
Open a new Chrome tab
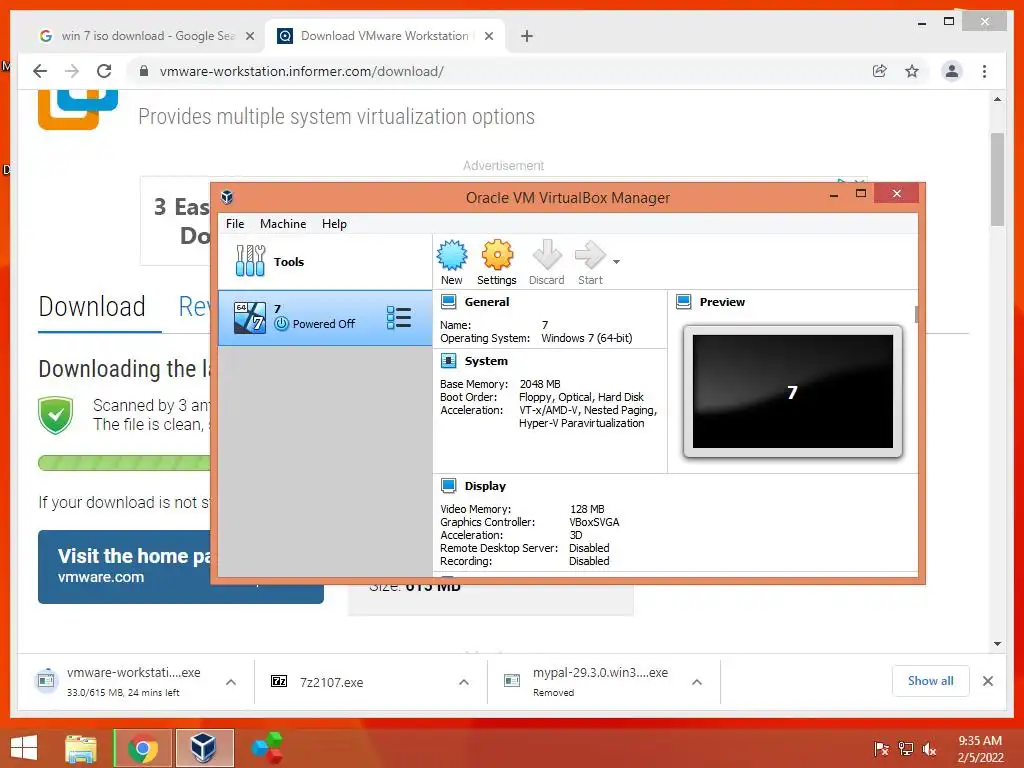pyautogui.click(x=527, y=36)
